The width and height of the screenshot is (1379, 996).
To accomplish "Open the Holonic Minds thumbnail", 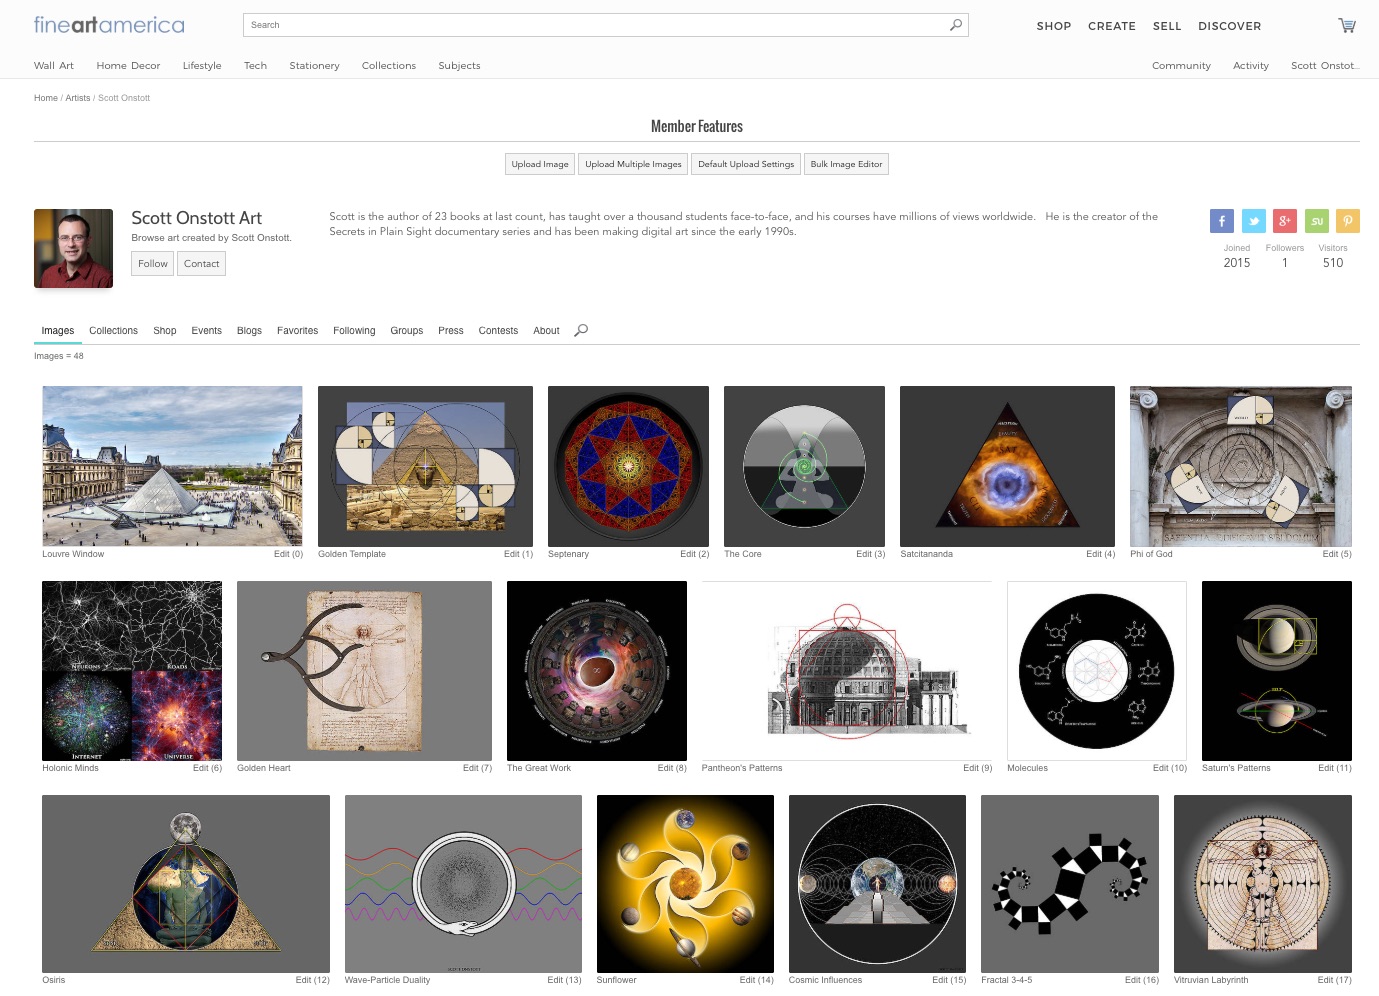I will tap(132, 671).
